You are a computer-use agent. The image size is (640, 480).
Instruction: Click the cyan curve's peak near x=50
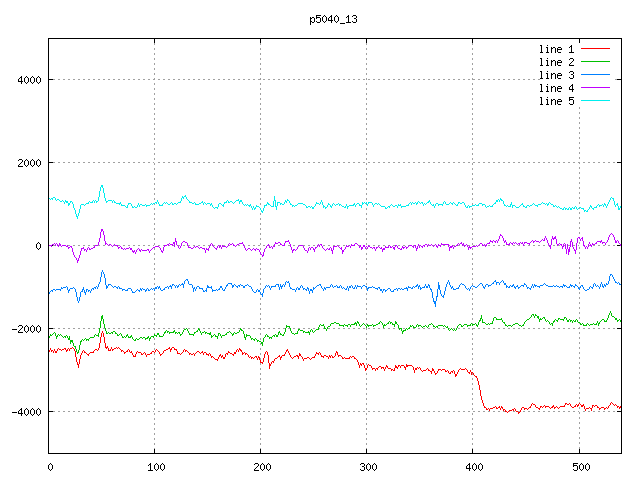point(102,186)
